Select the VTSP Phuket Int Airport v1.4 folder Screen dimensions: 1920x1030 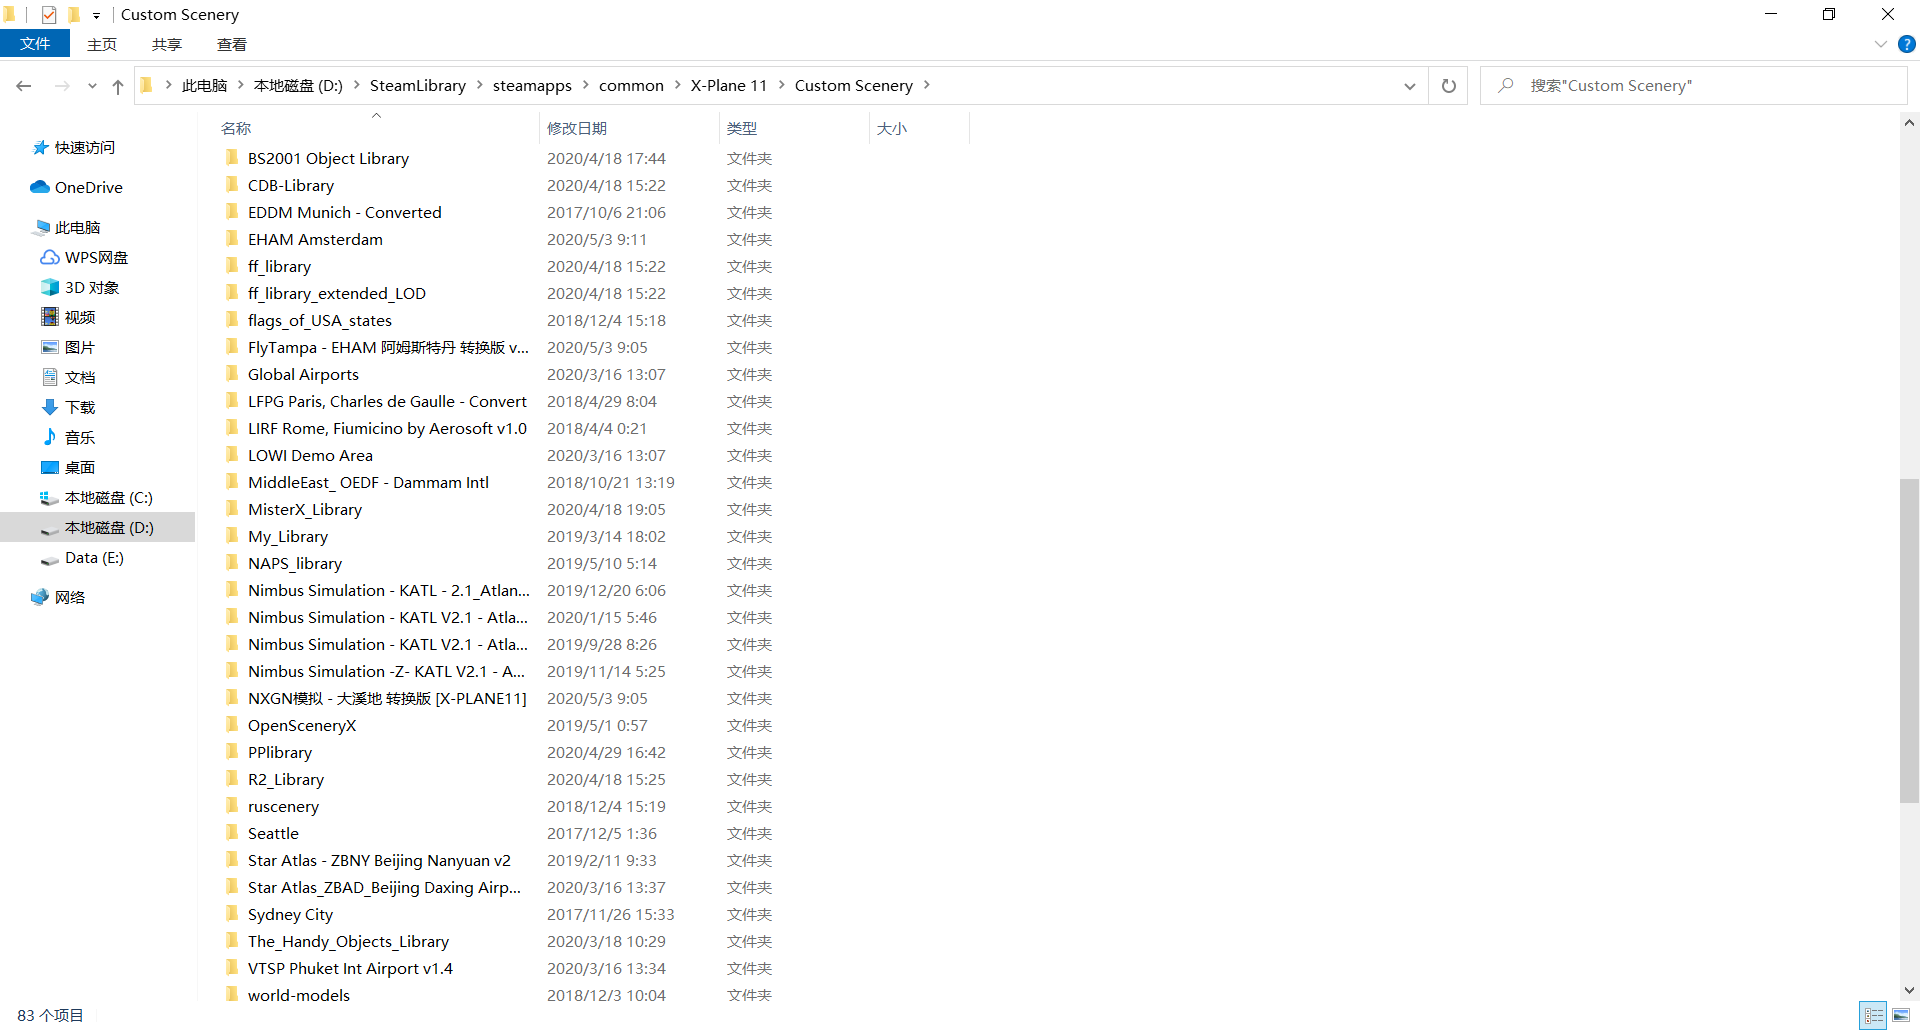click(x=350, y=968)
